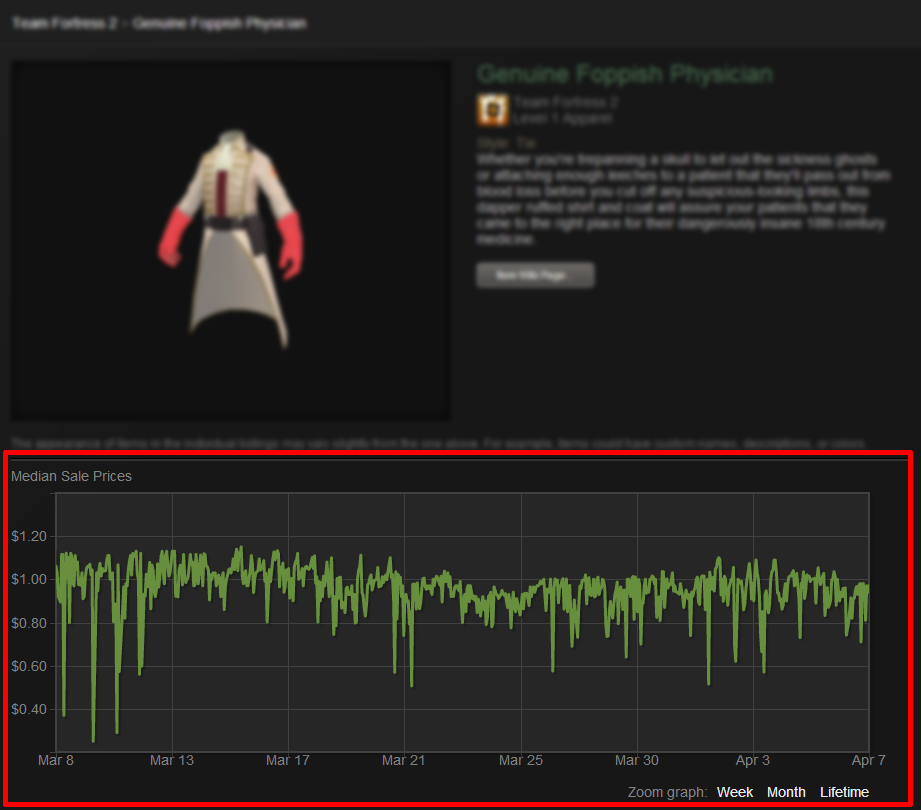921x810 pixels.
Task: Open the Genuine Foppish Physician breadcrumb link
Action: (x=219, y=23)
